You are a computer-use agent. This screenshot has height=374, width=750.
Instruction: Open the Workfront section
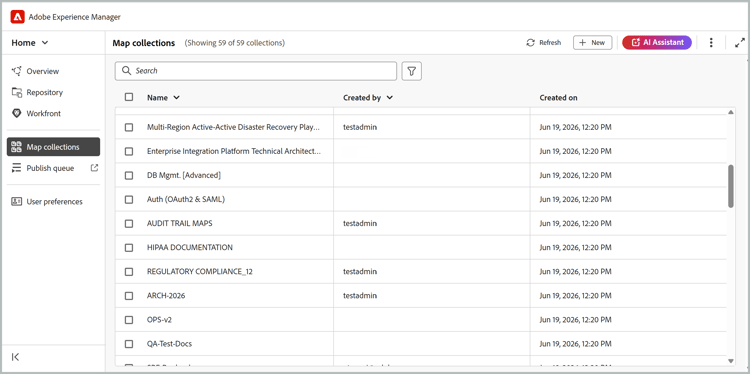[x=44, y=113]
